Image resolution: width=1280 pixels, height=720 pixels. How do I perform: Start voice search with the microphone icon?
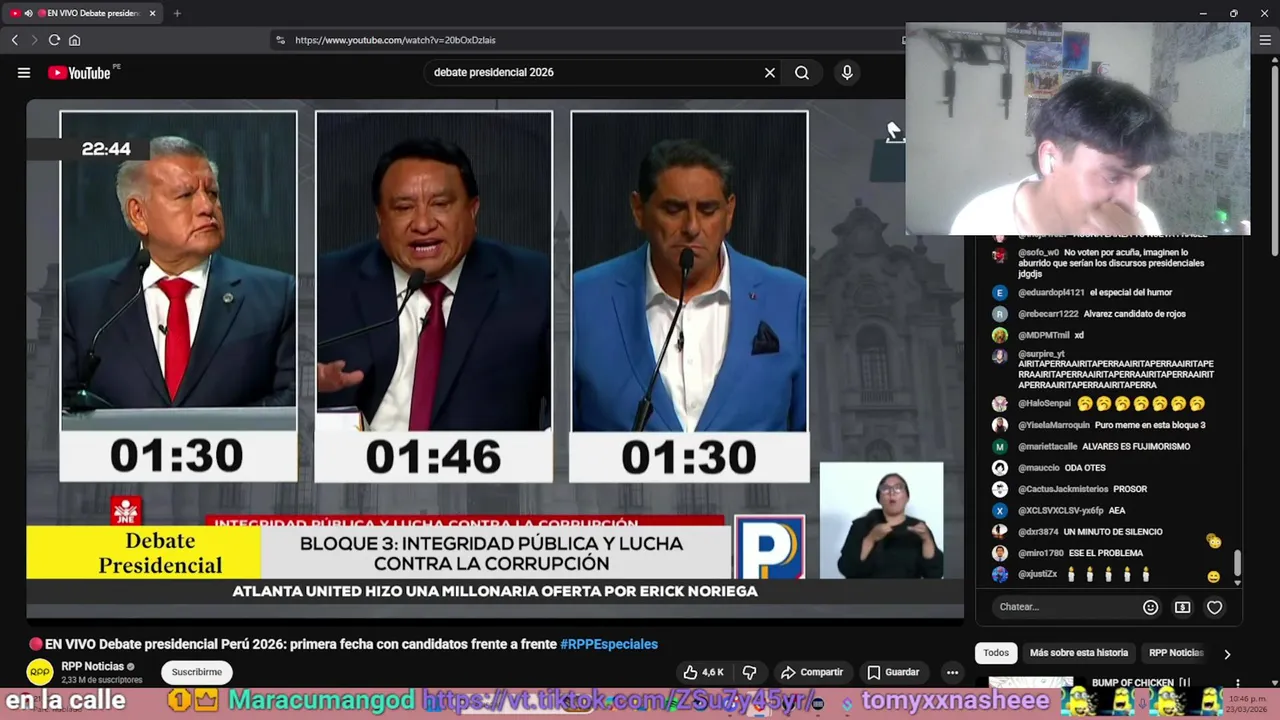point(847,72)
